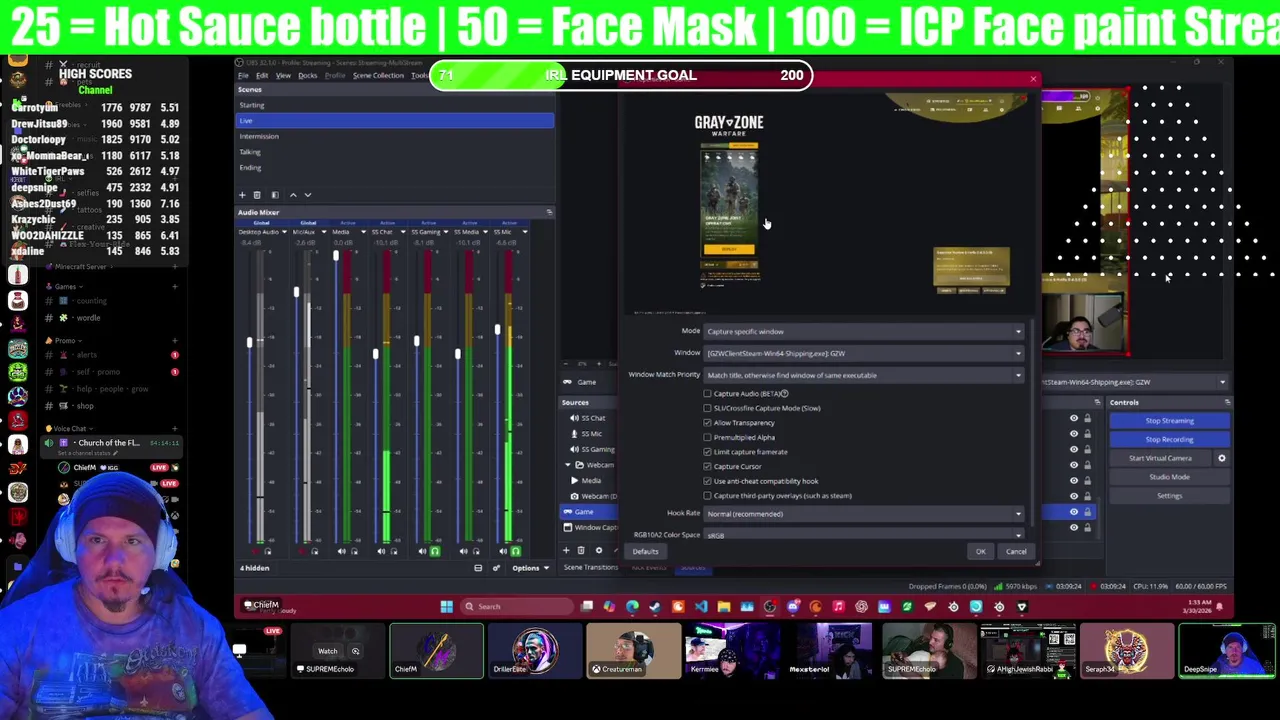Screen dimensions: 1280x720
Task: Open Audio Mixer Options dropdown
Action: click(530, 568)
